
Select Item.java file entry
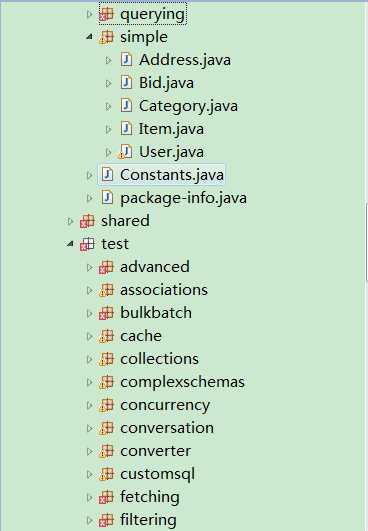click(171, 129)
